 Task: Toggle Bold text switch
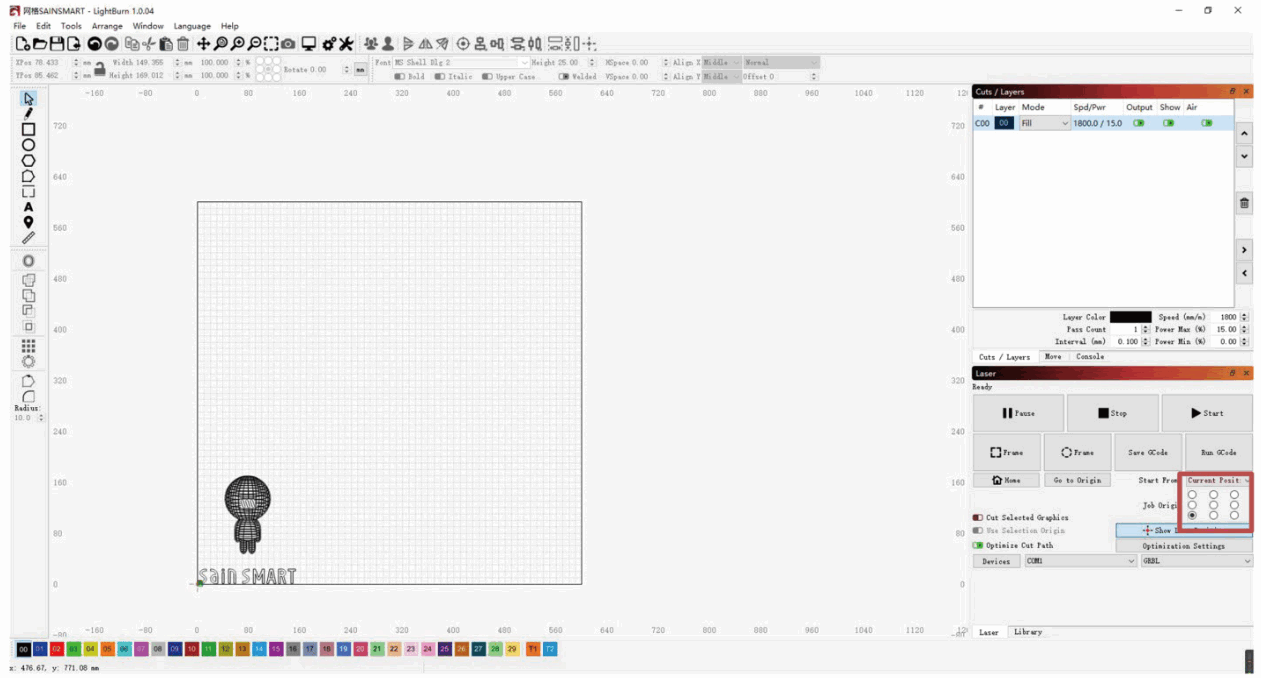[x=399, y=76]
